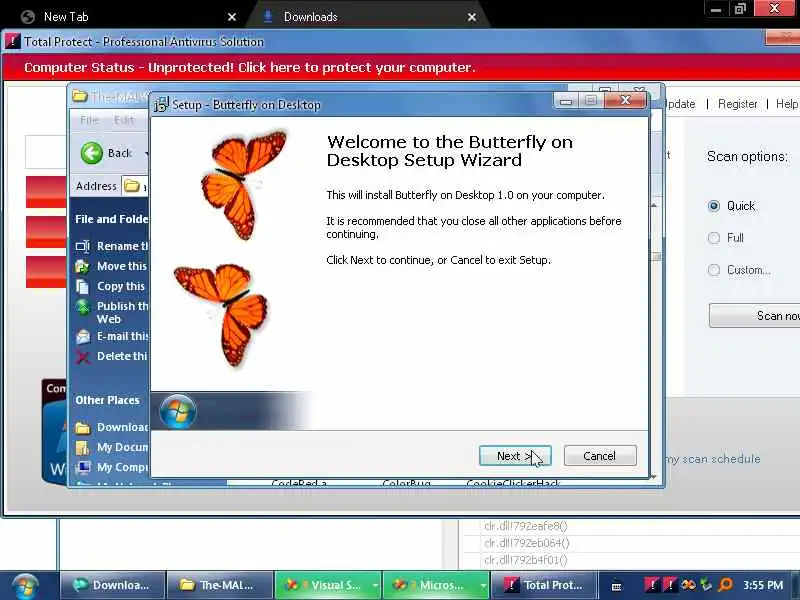
Task: Click Copy this file task icon
Action: (83, 286)
